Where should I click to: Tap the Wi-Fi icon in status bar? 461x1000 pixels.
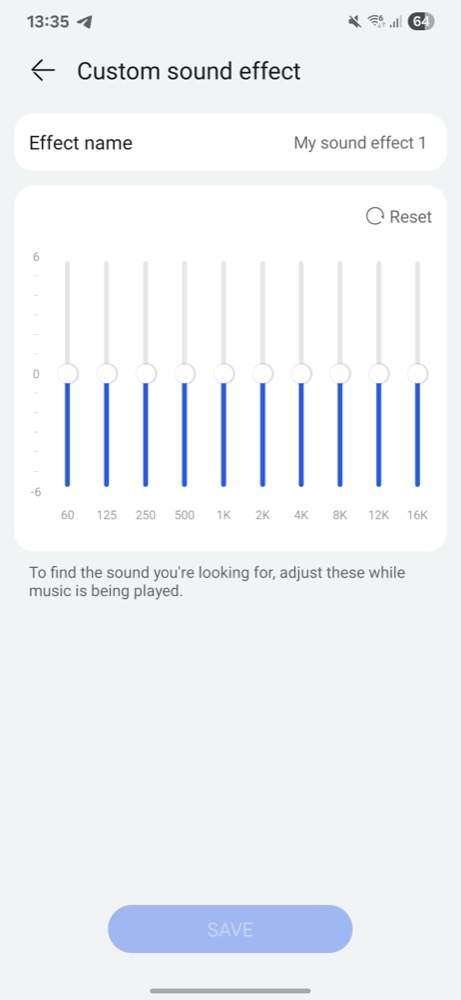point(376,22)
